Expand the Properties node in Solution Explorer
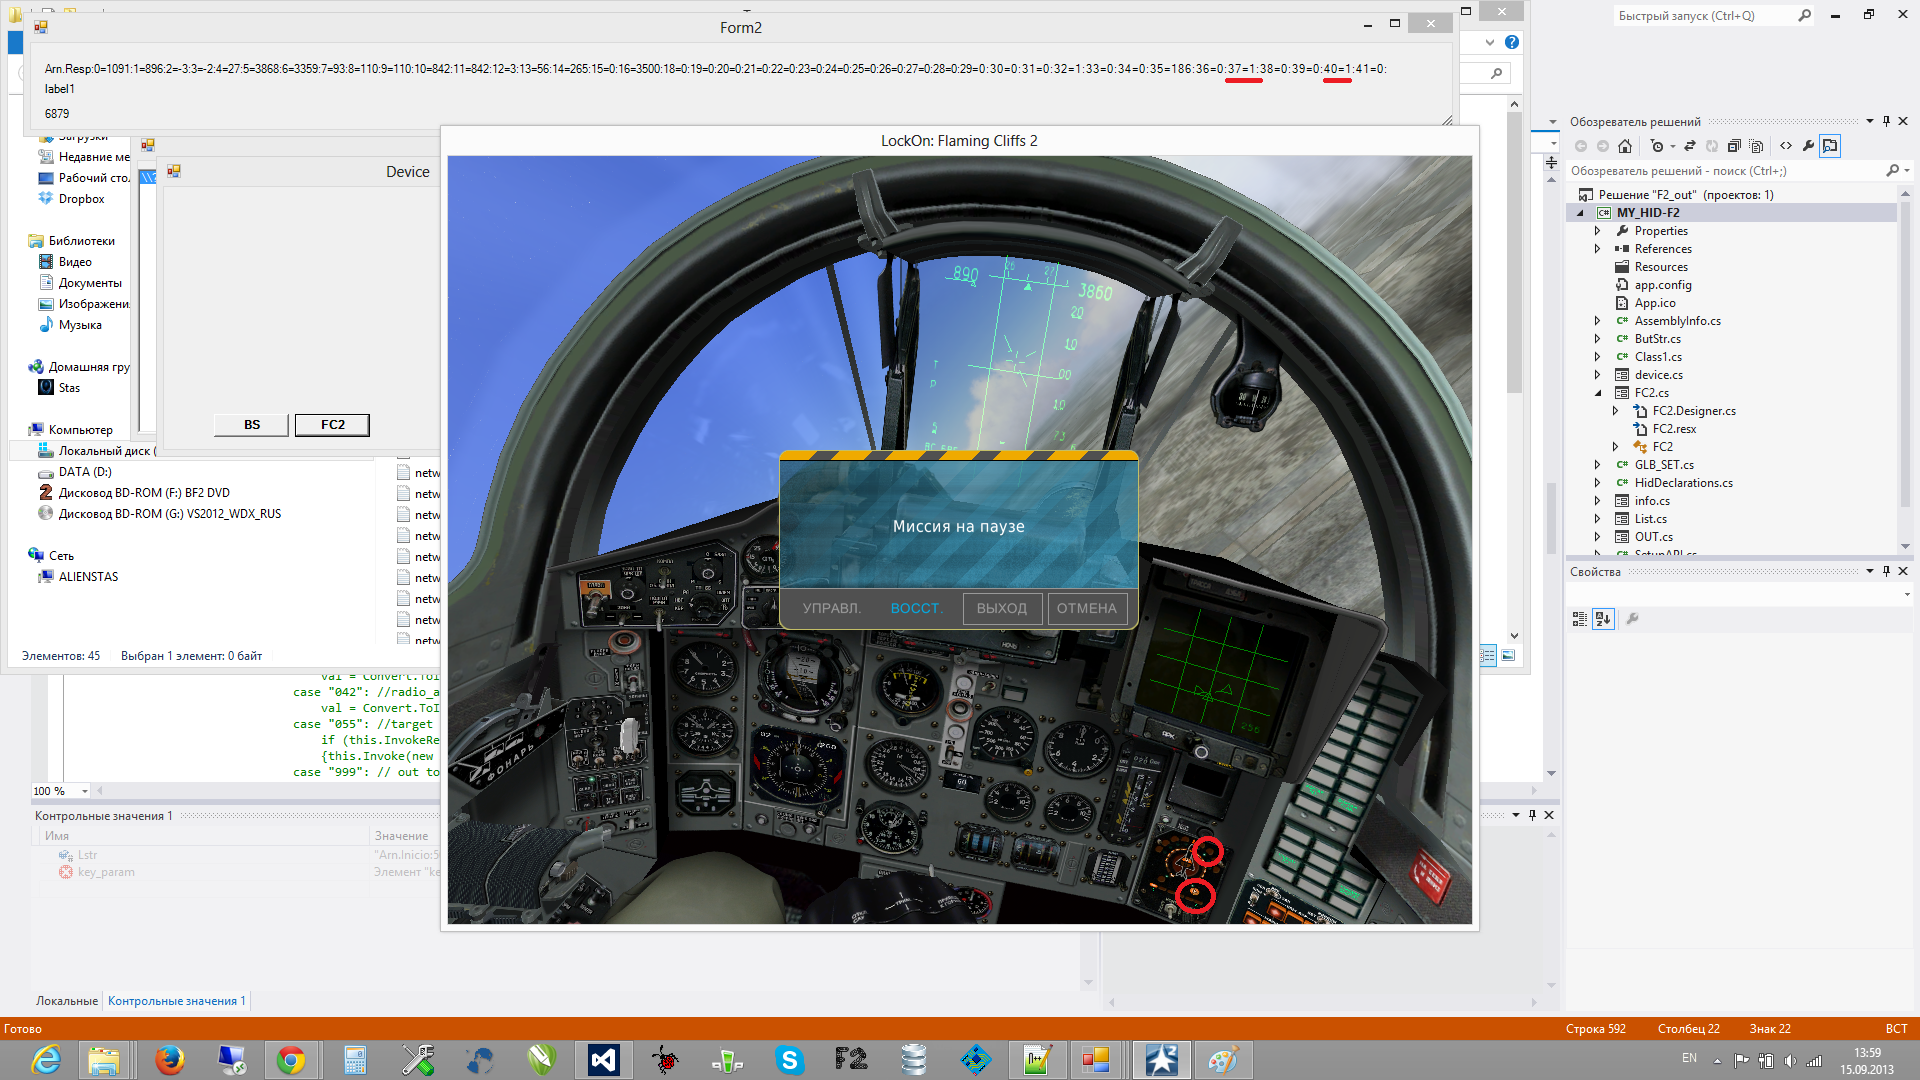1920x1080 pixels. [1597, 231]
